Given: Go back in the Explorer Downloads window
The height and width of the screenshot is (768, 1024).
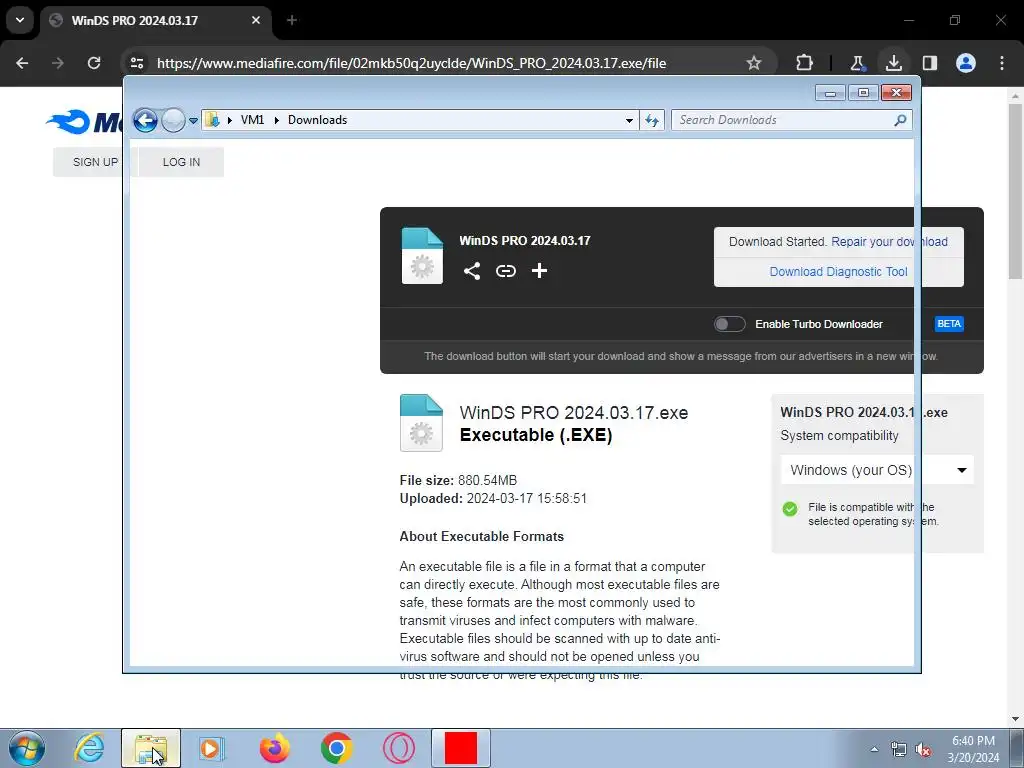Looking at the screenshot, I should (145, 120).
